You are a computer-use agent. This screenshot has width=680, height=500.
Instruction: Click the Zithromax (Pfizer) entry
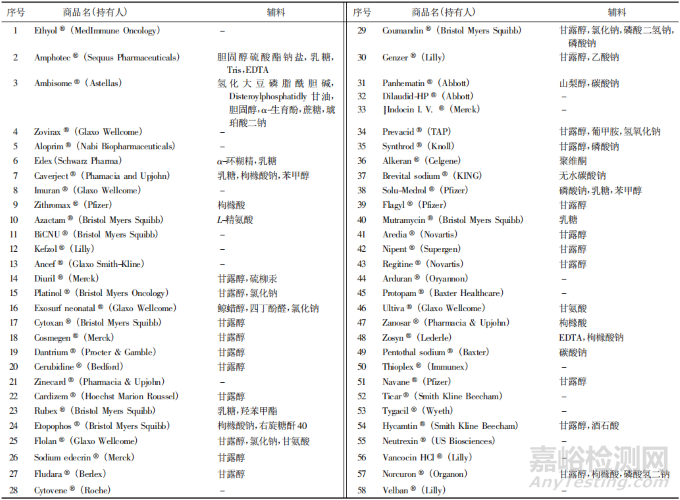pyautogui.click(x=82, y=204)
